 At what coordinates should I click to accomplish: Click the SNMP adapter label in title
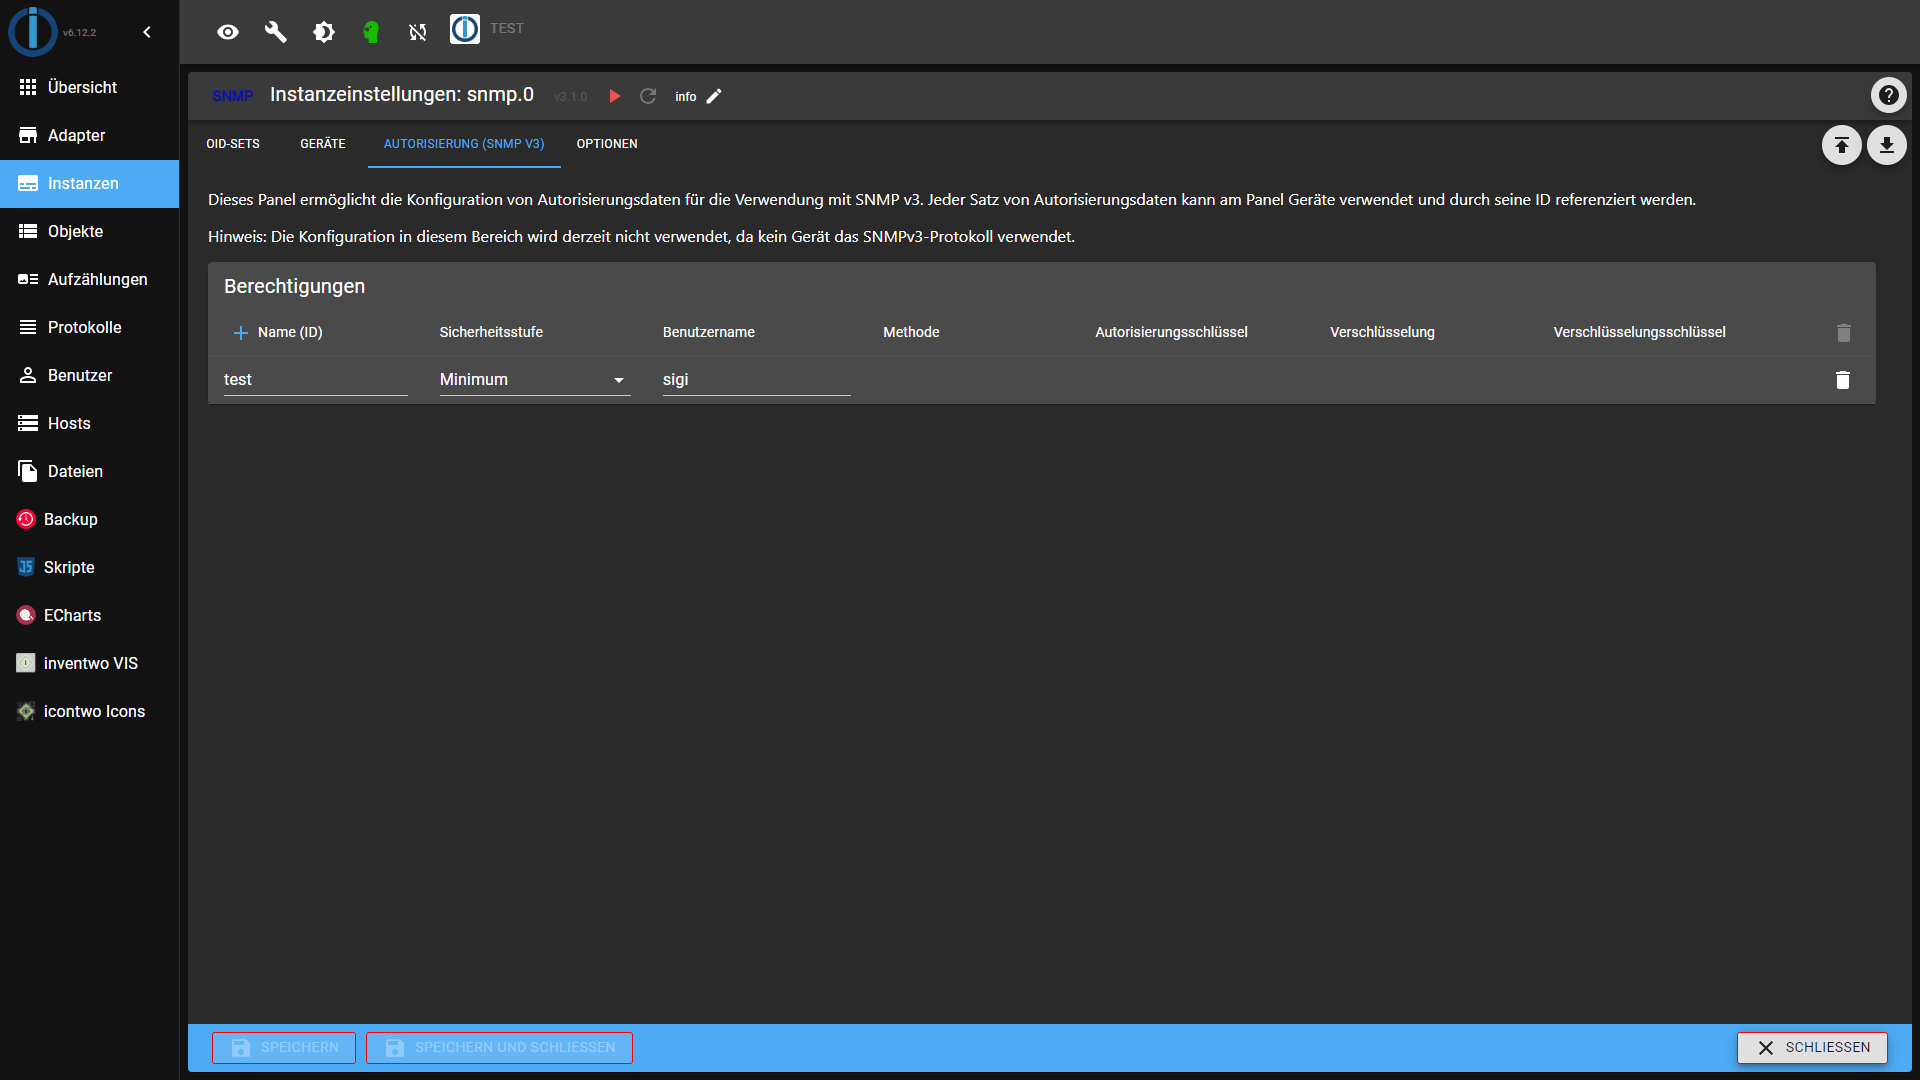point(232,96)
